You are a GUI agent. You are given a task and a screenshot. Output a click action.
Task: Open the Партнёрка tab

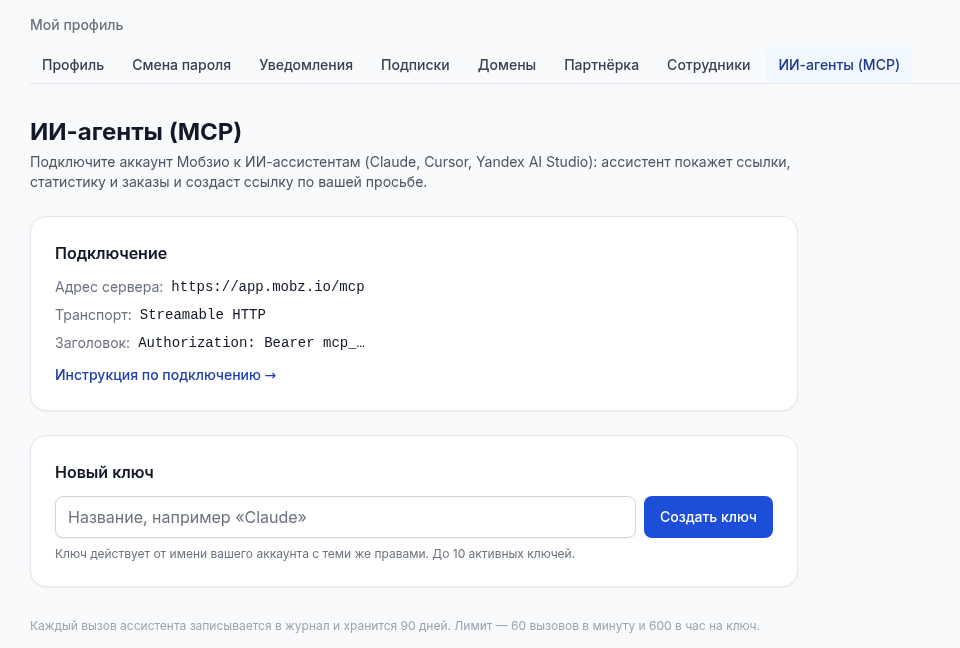(601, 65)
